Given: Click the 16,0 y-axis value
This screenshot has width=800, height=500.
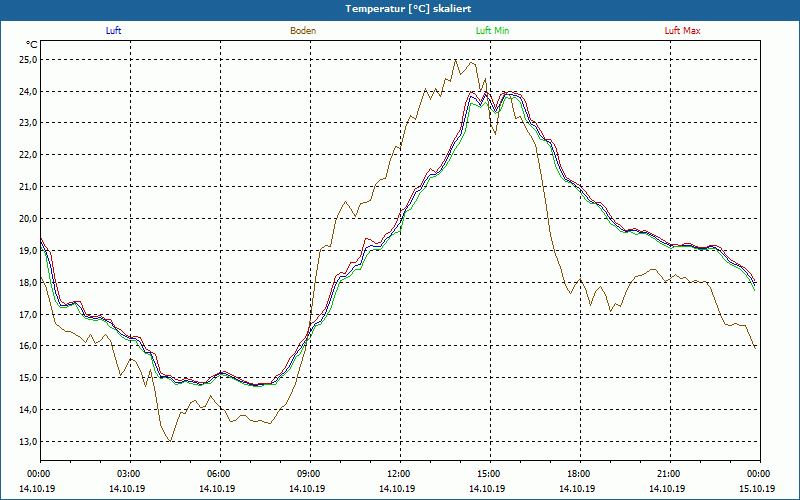Looking at the screenshot, I should [29, 346].
